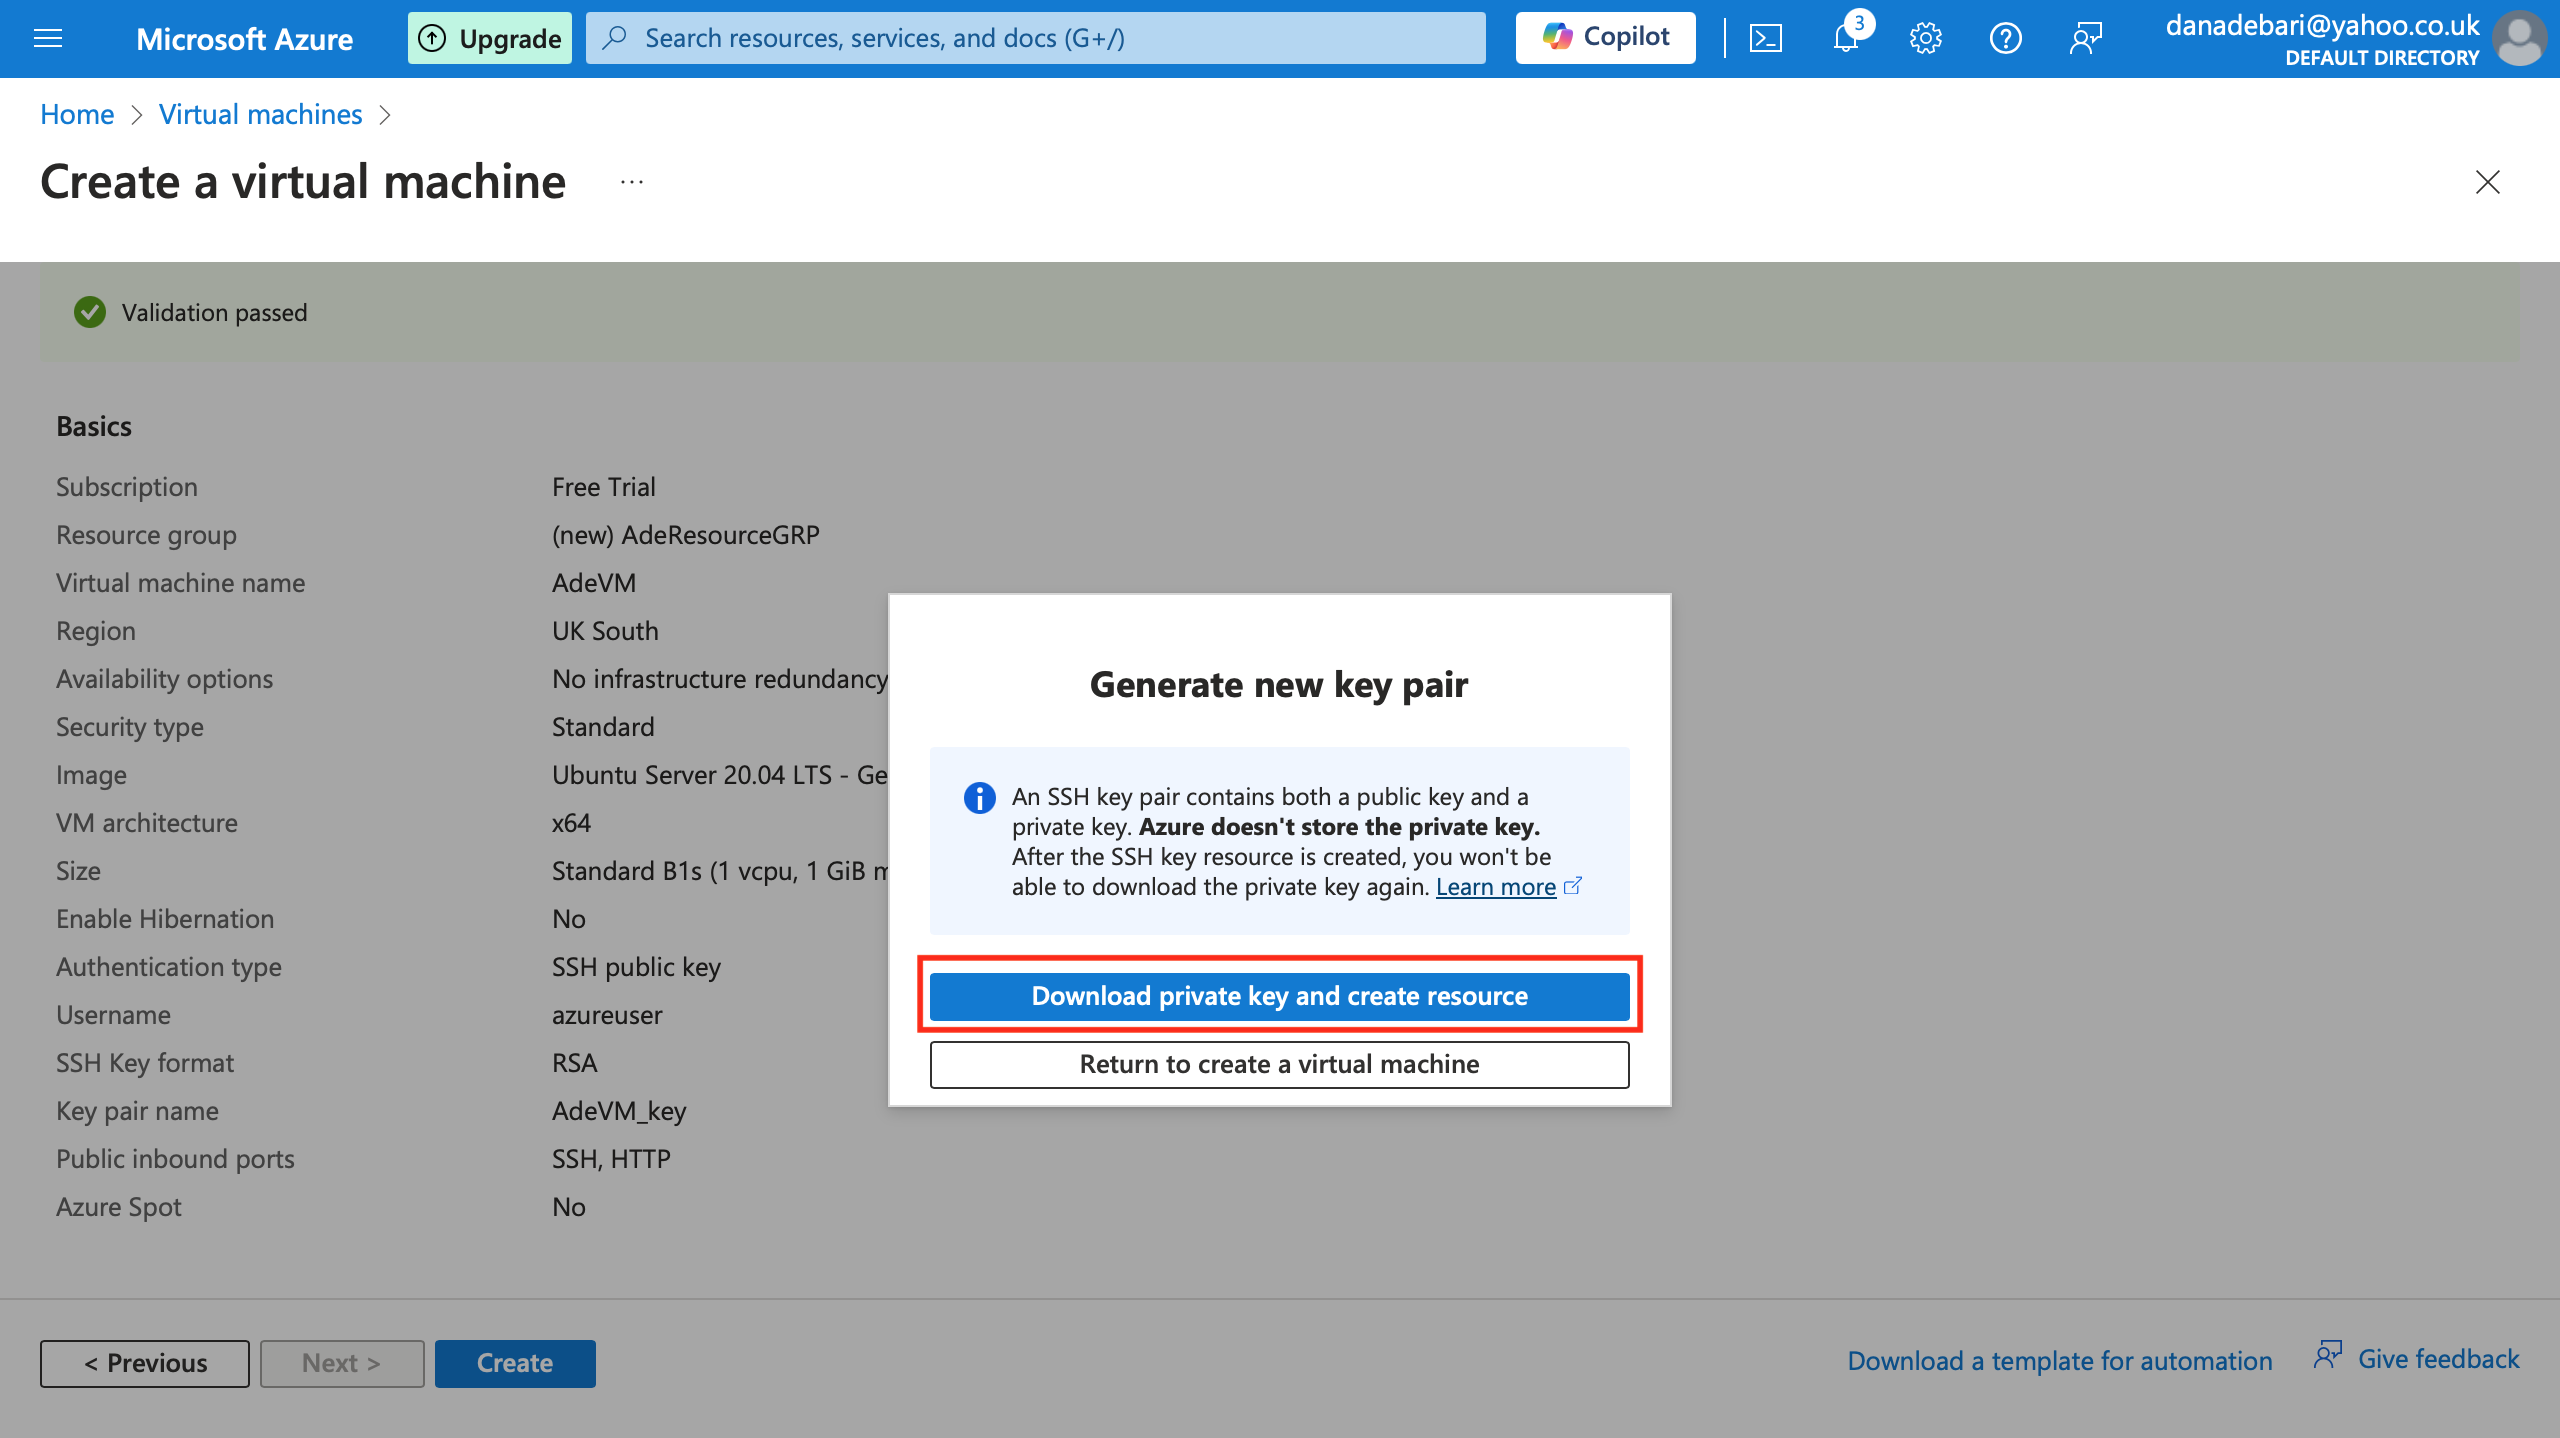Click the feedback person icon in header
Viewport: 2560px width, 1438px height.
coord(2086,38)
